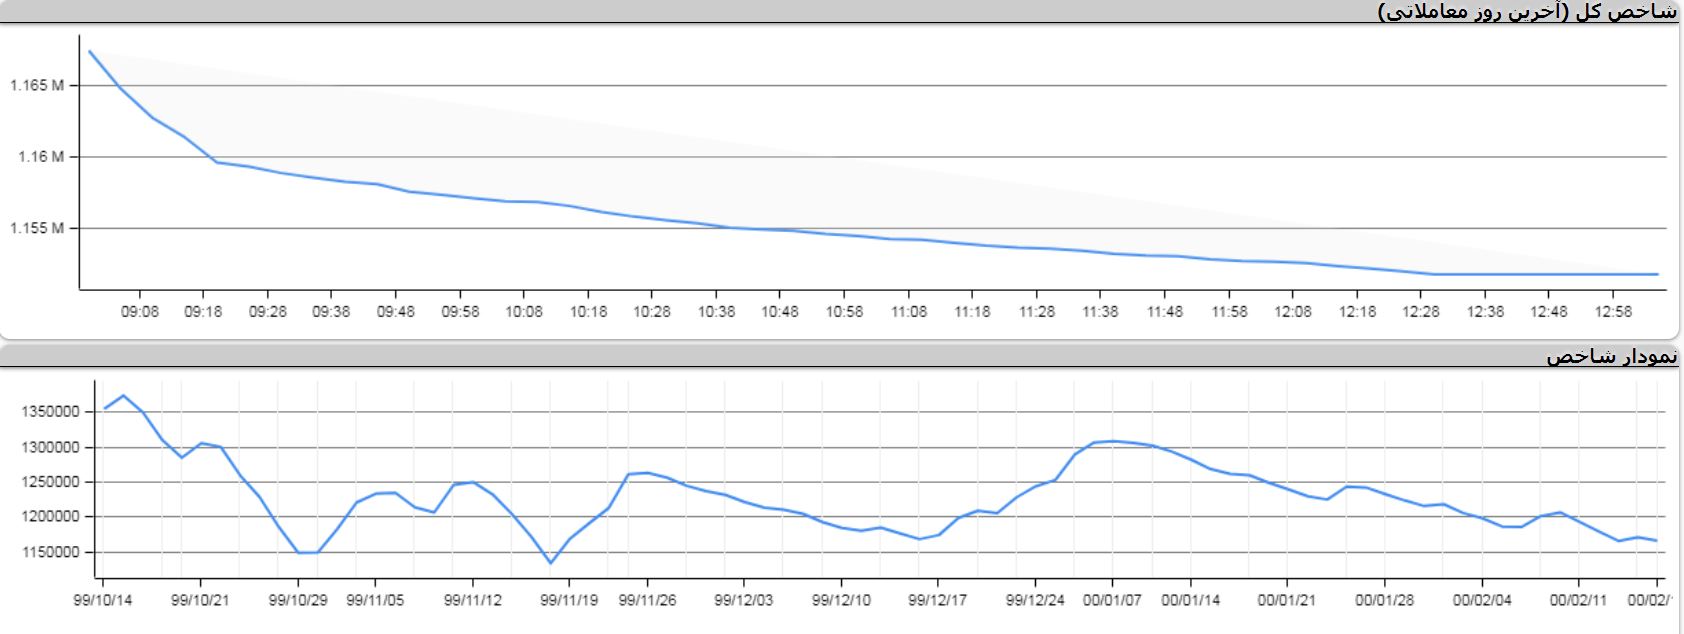Viewport: 1684px width, 634px height.
Task: Click the intraday line's starting point at top-left
Action: pos(89,51)
